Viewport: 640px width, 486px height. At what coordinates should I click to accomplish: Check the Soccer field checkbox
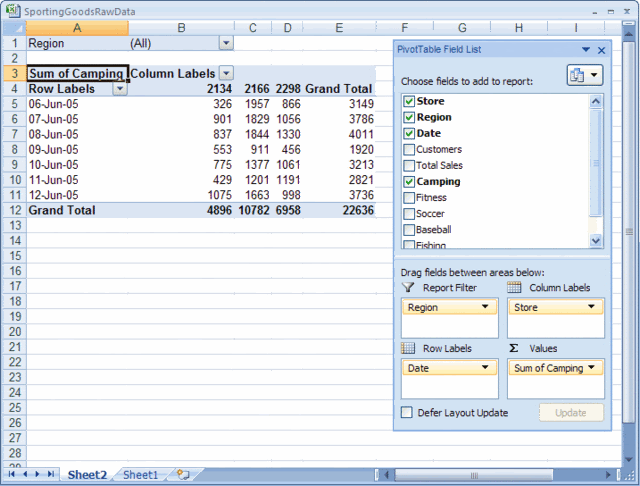tap(409, 214)
